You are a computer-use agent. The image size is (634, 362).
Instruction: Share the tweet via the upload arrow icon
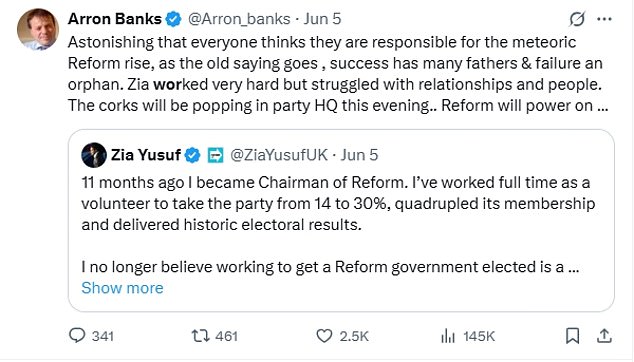[604, 336]
